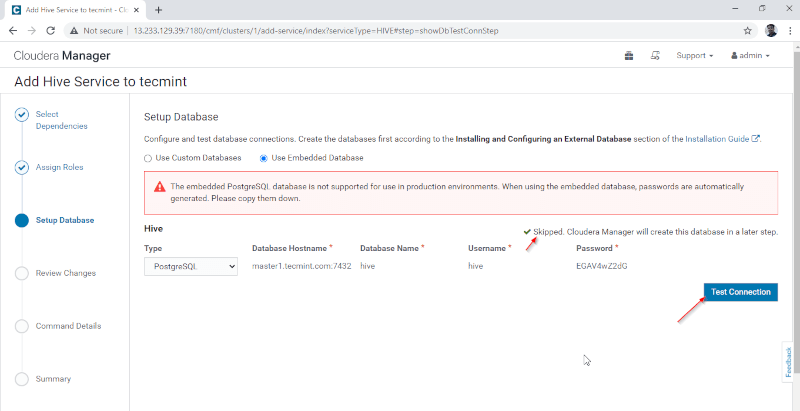Click the Test Connection button
Image resolution: width=800 pixels, height=411 pixels.
tap(740, 292)
